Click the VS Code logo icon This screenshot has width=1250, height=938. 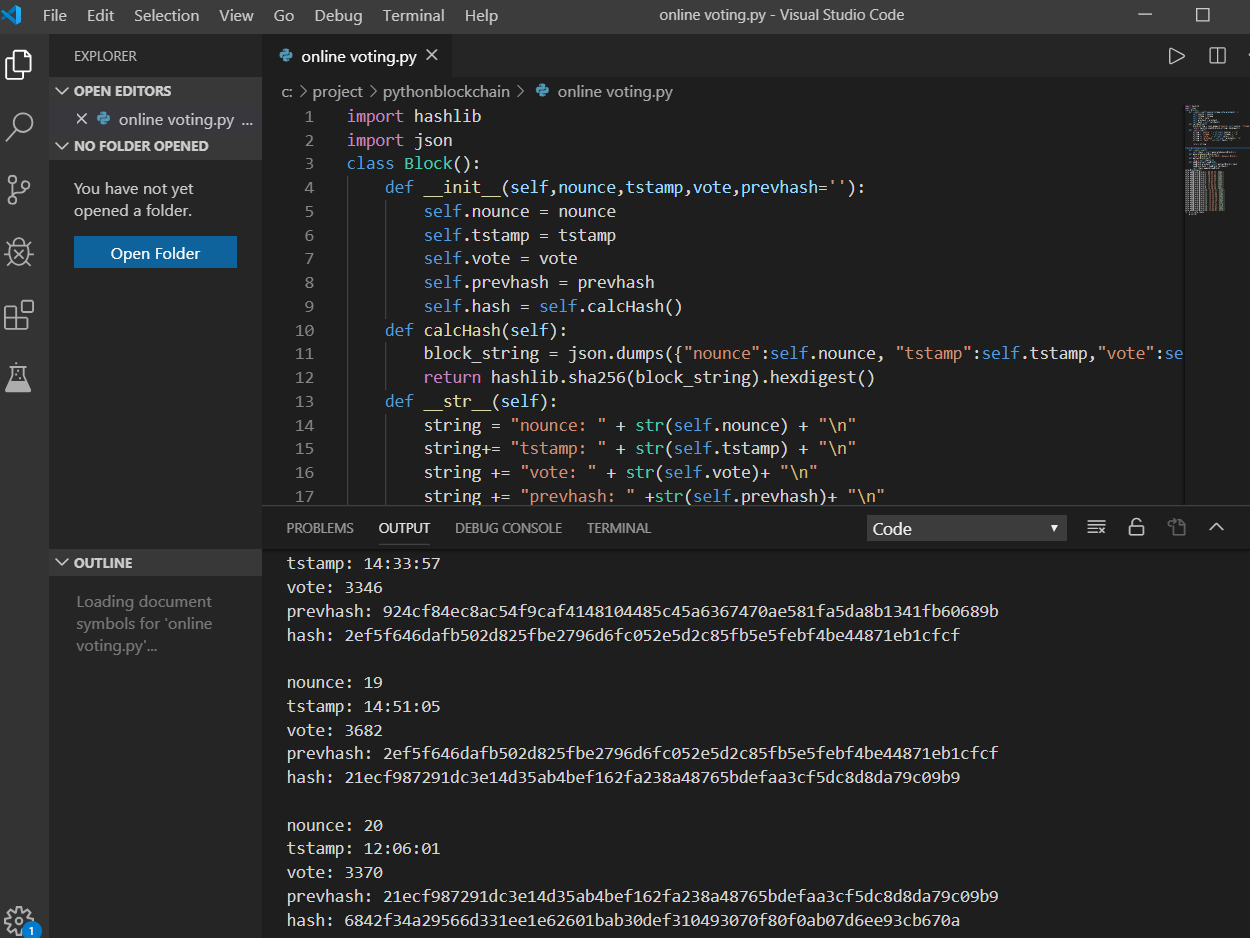tap(12, 15)
